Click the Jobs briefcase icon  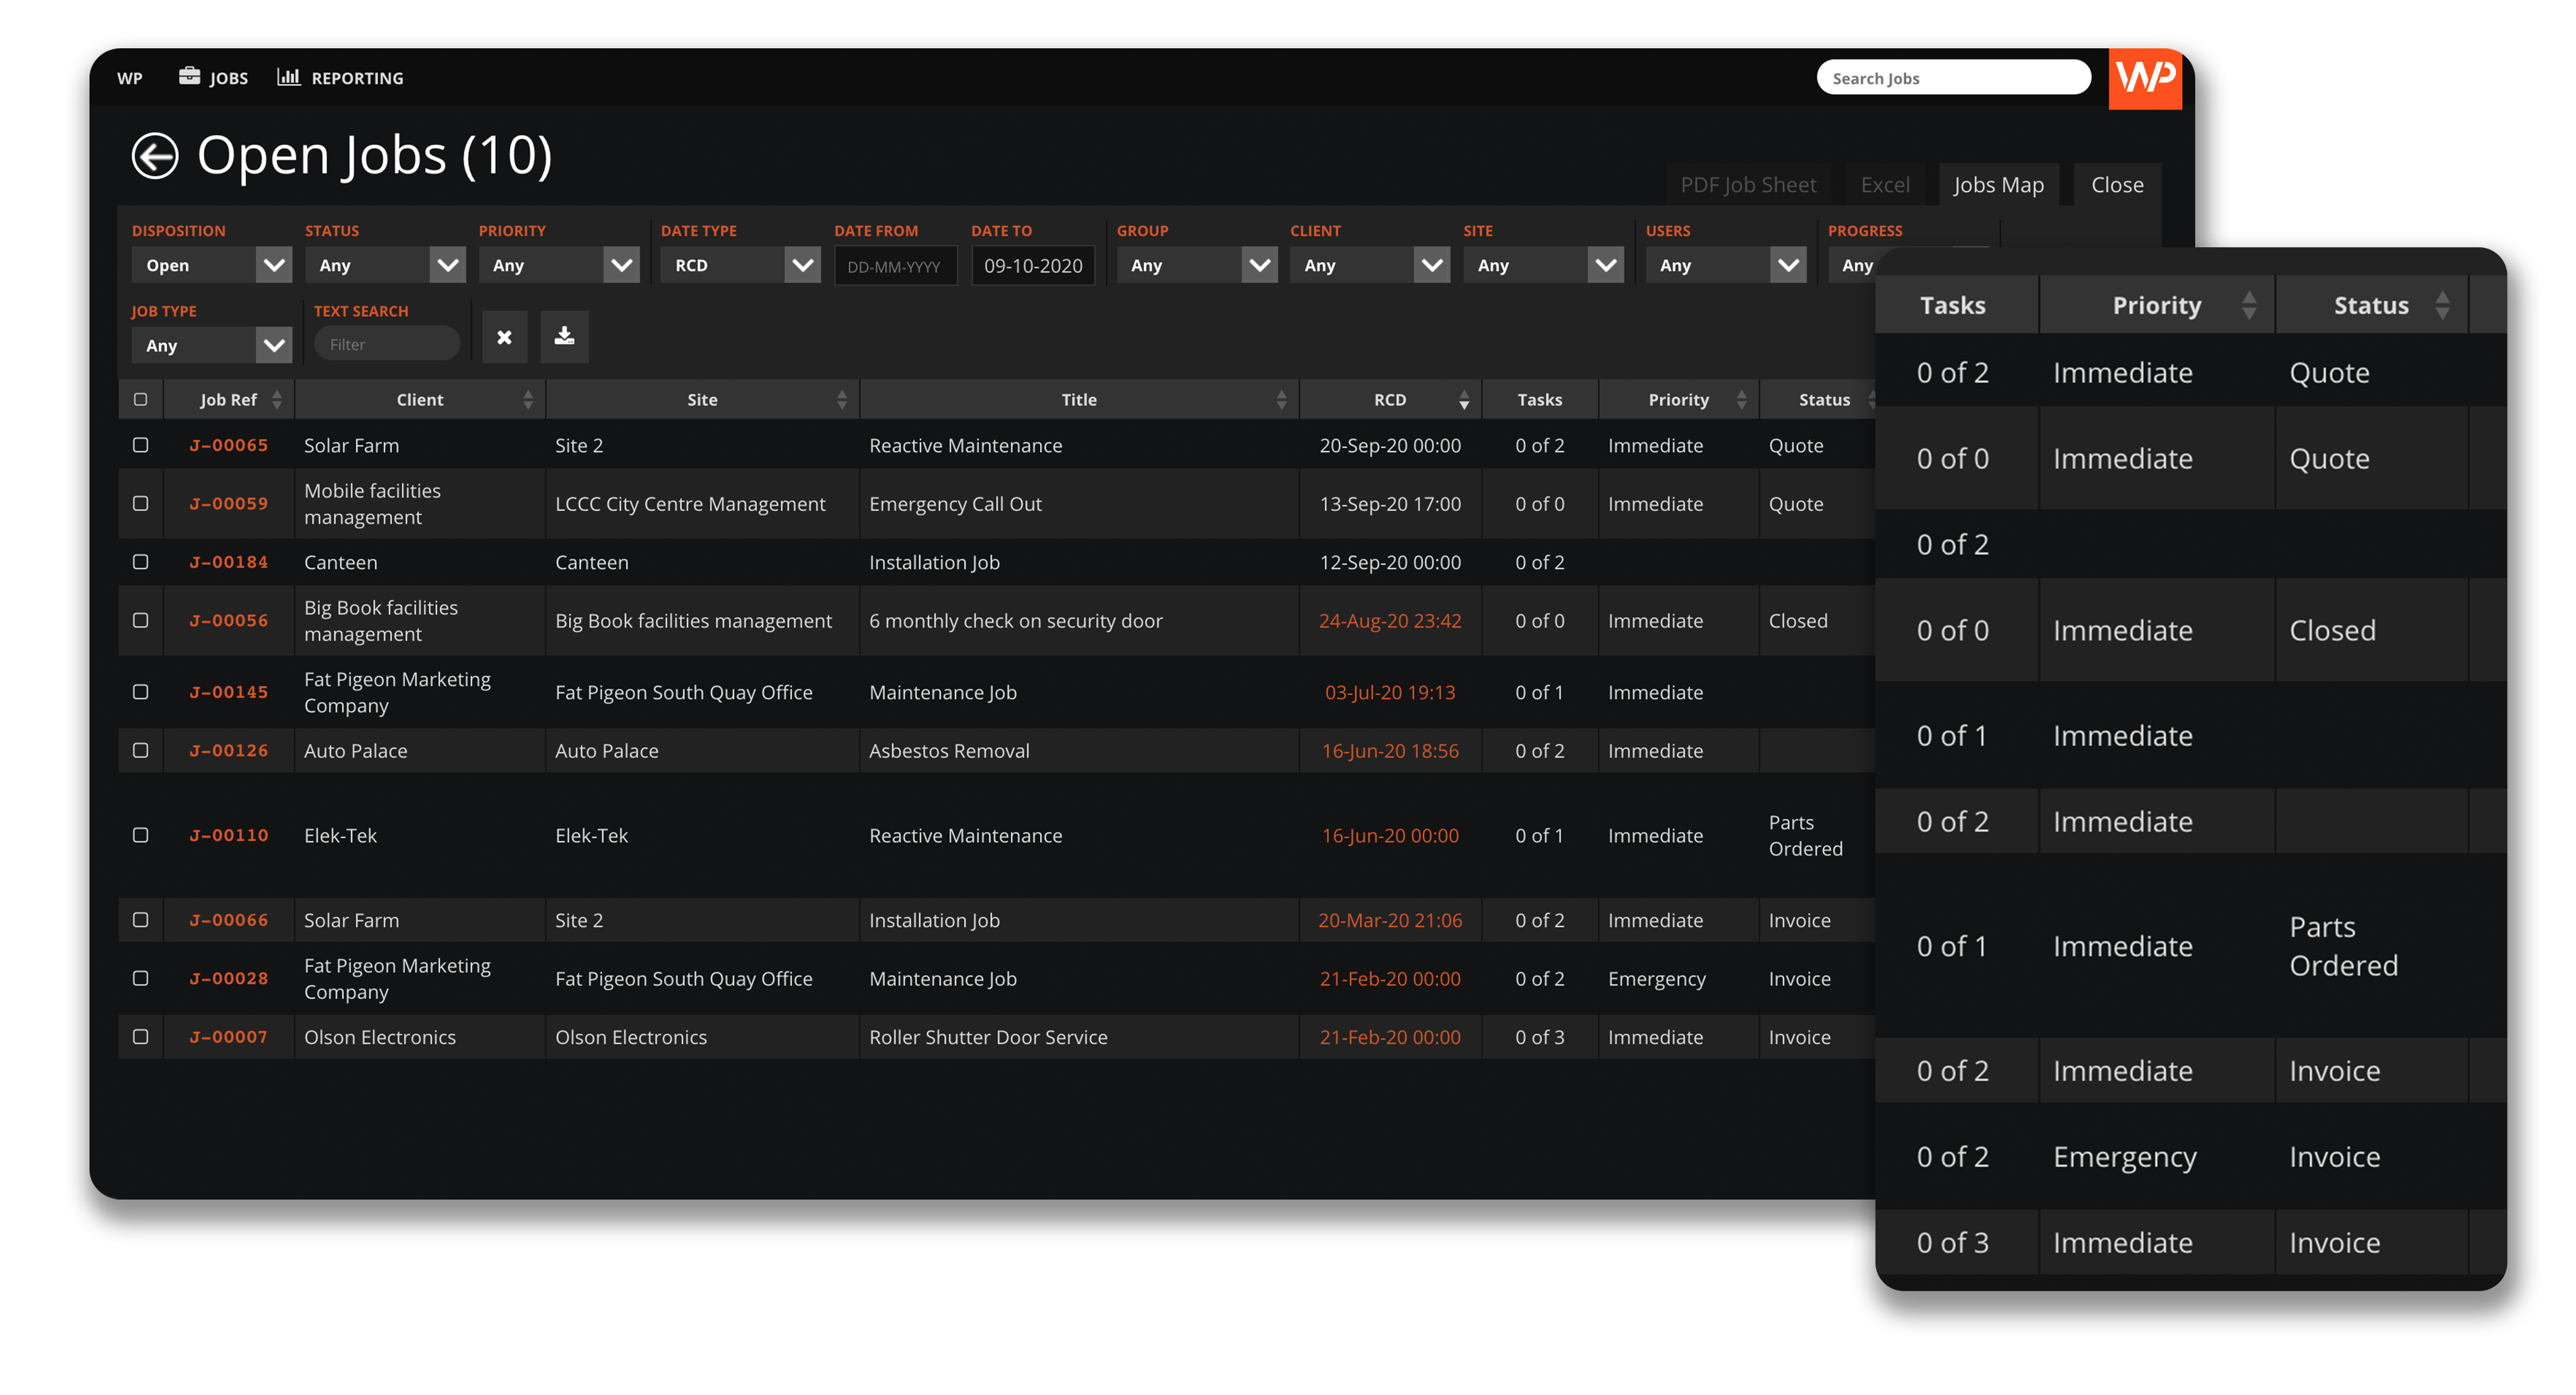(189, 77)
